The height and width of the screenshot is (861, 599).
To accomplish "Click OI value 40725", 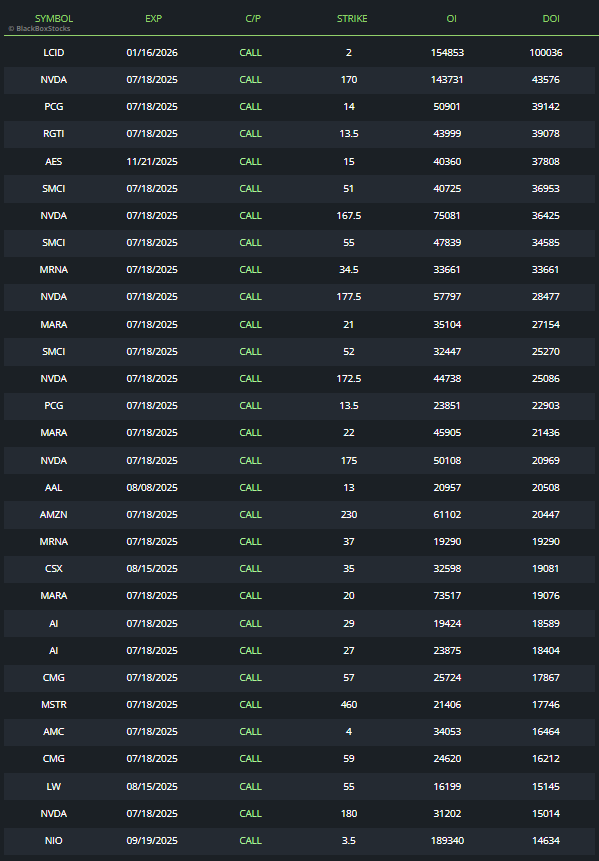I will click(x=447, y=188).
